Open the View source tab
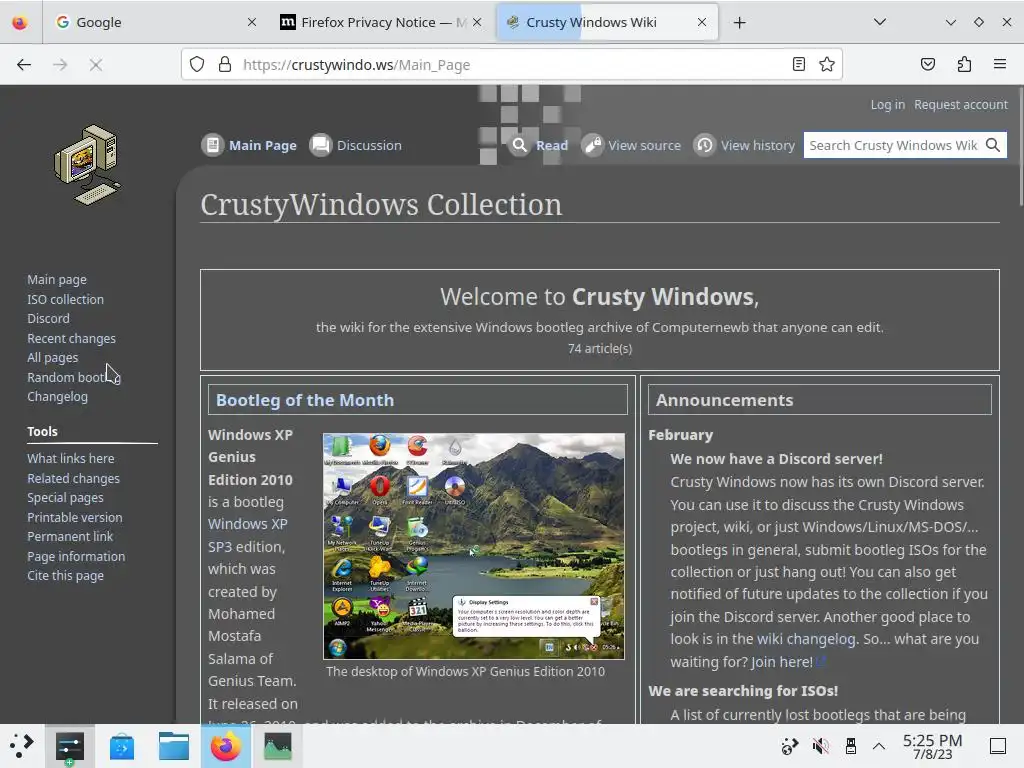The image size is (1024, 768). pos(632,145)
